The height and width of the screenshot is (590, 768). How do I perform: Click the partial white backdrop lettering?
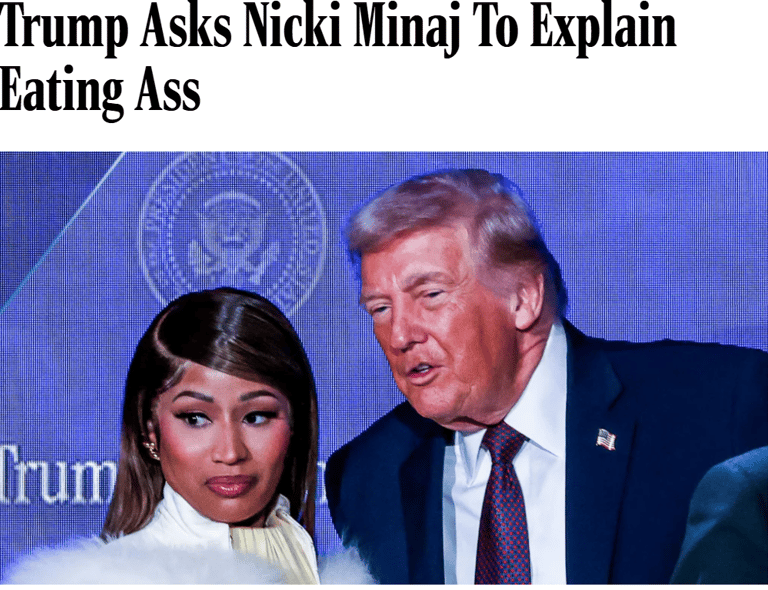tap(55, 475)
